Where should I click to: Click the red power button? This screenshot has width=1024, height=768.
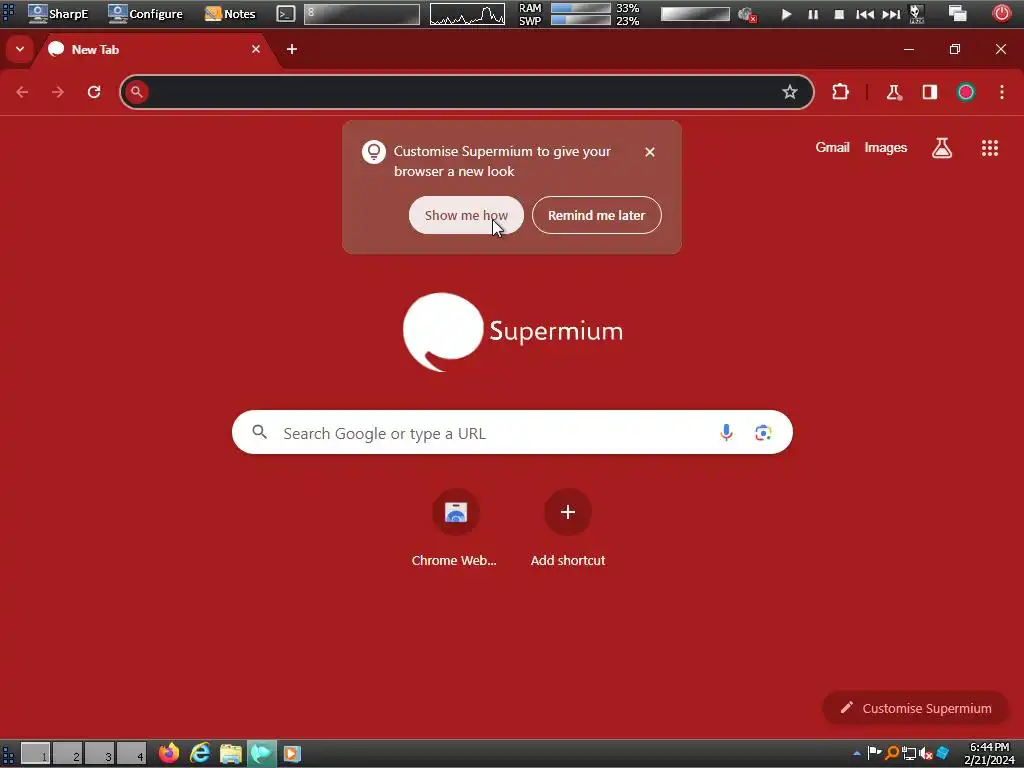coord(1002,13)
